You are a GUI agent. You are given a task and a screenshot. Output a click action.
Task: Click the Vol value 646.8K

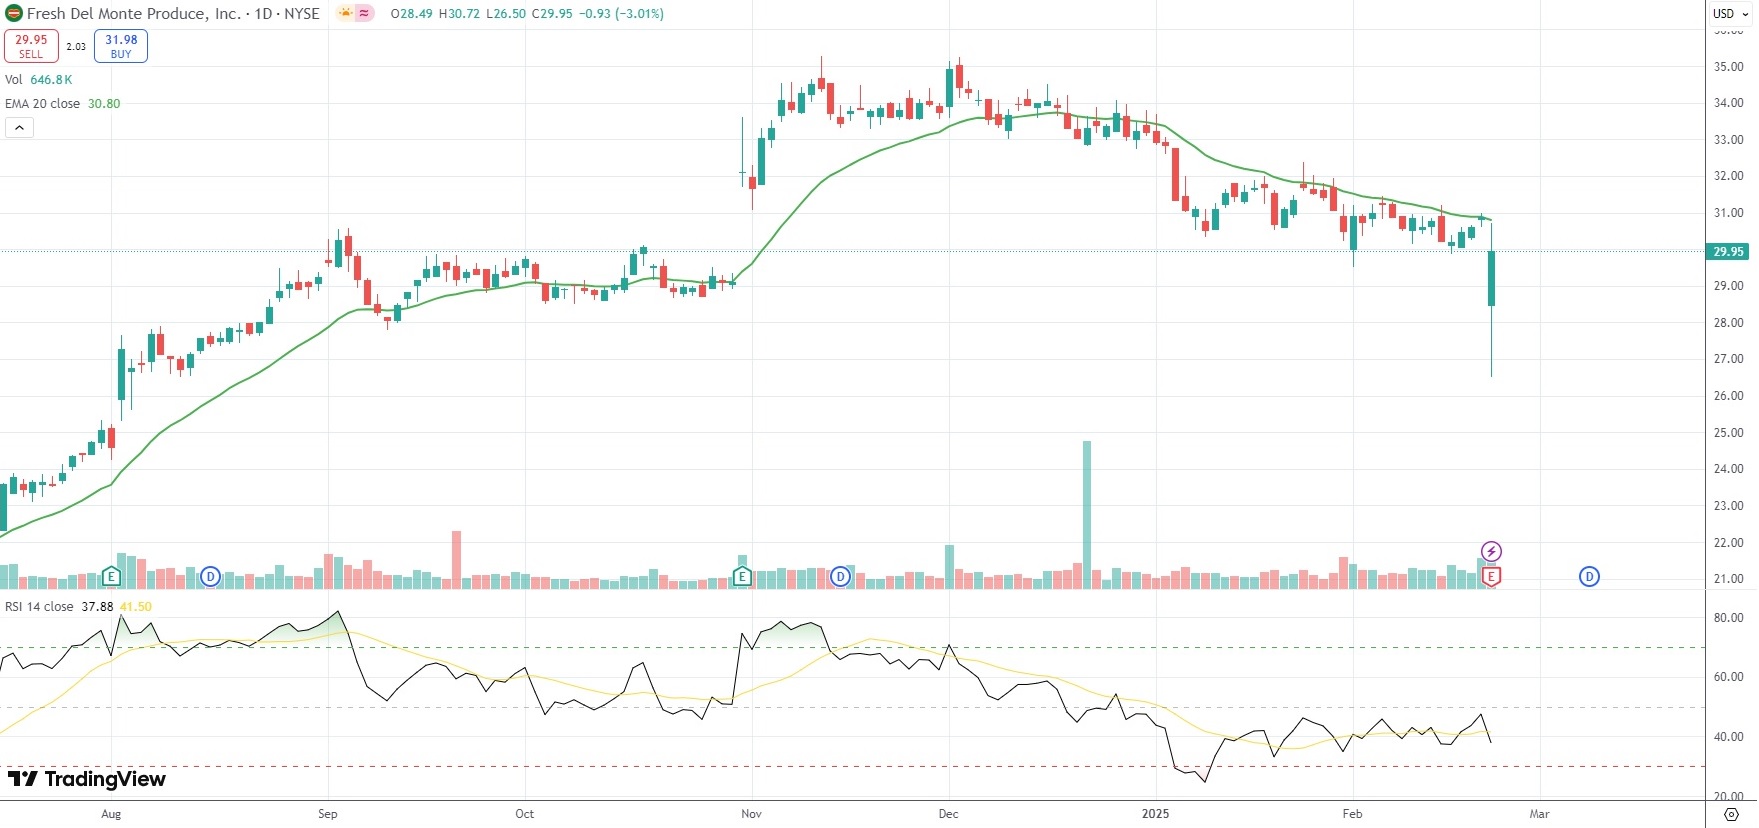coord(51,80)
